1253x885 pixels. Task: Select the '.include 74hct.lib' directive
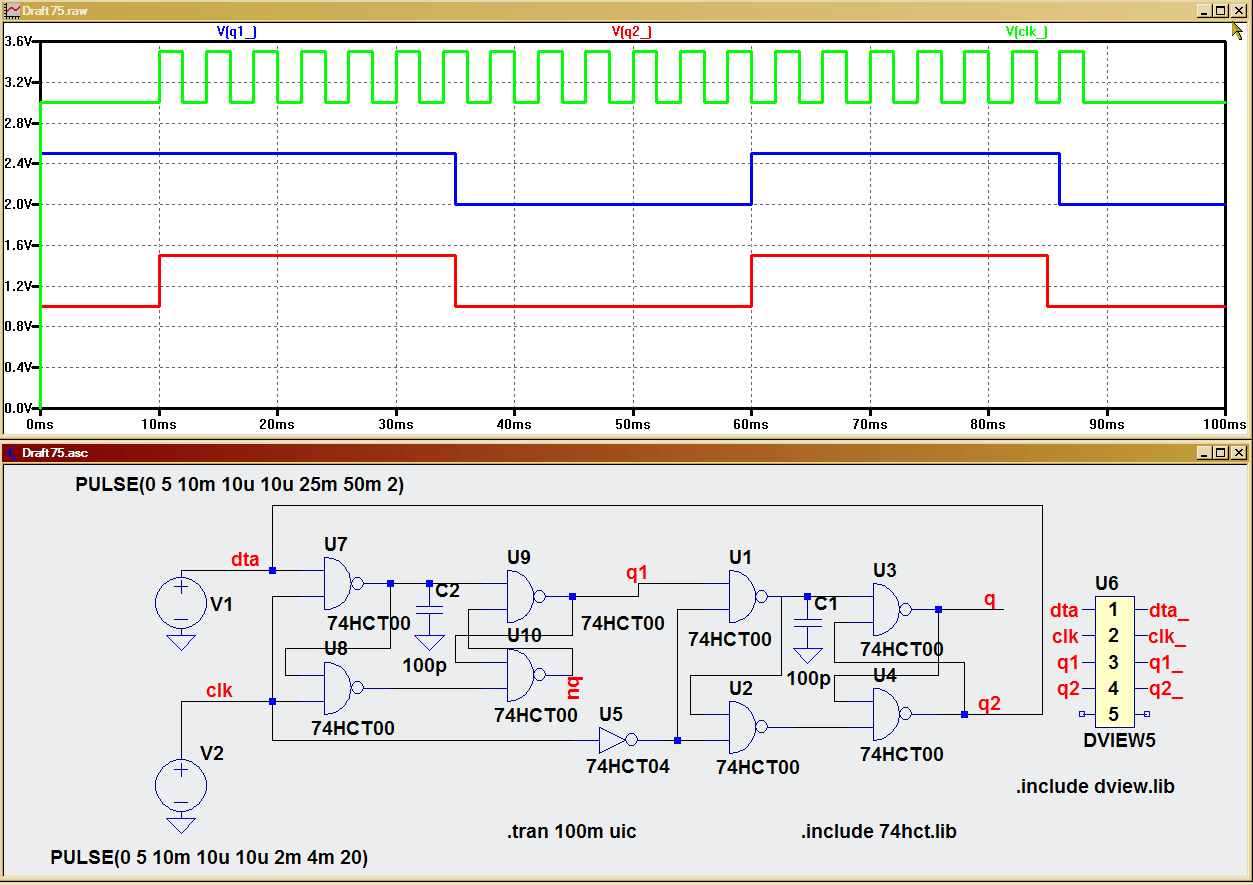879,832
